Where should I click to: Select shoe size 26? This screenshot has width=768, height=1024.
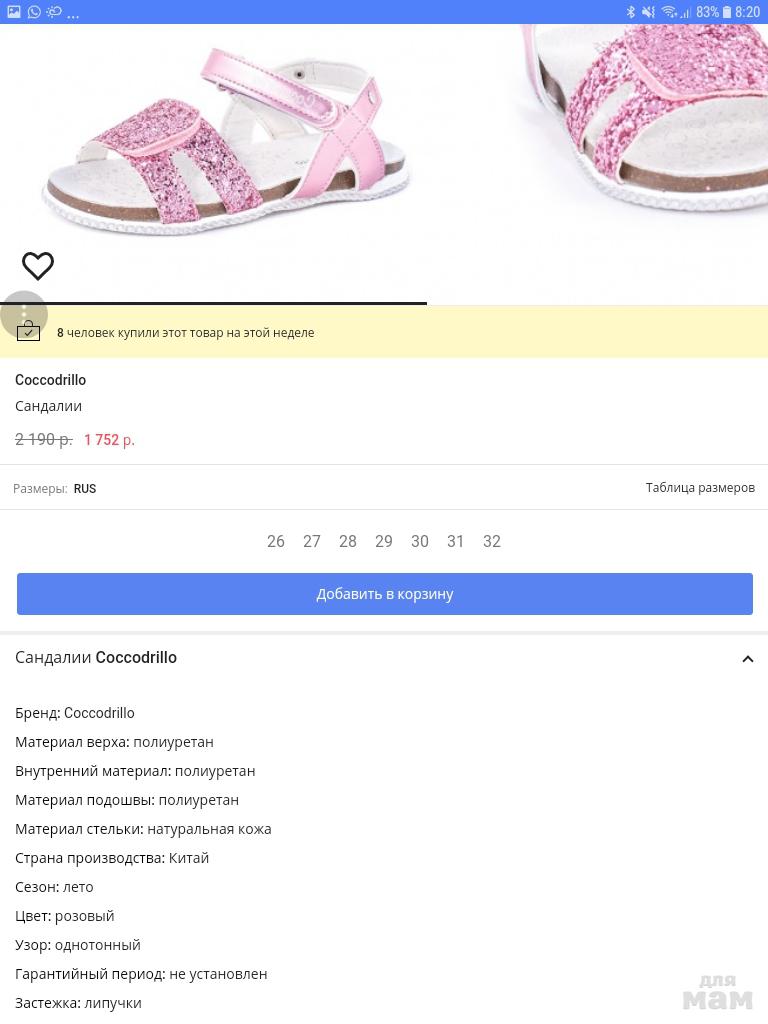coord(276,541)
